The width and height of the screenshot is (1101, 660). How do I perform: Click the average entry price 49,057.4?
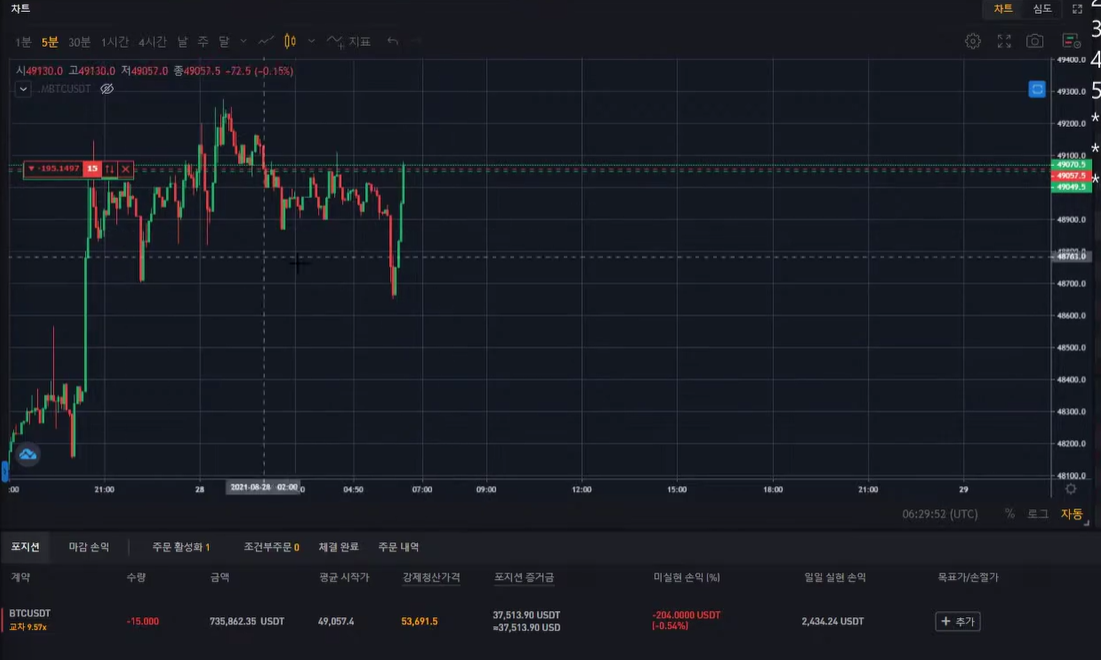(336, 621)
